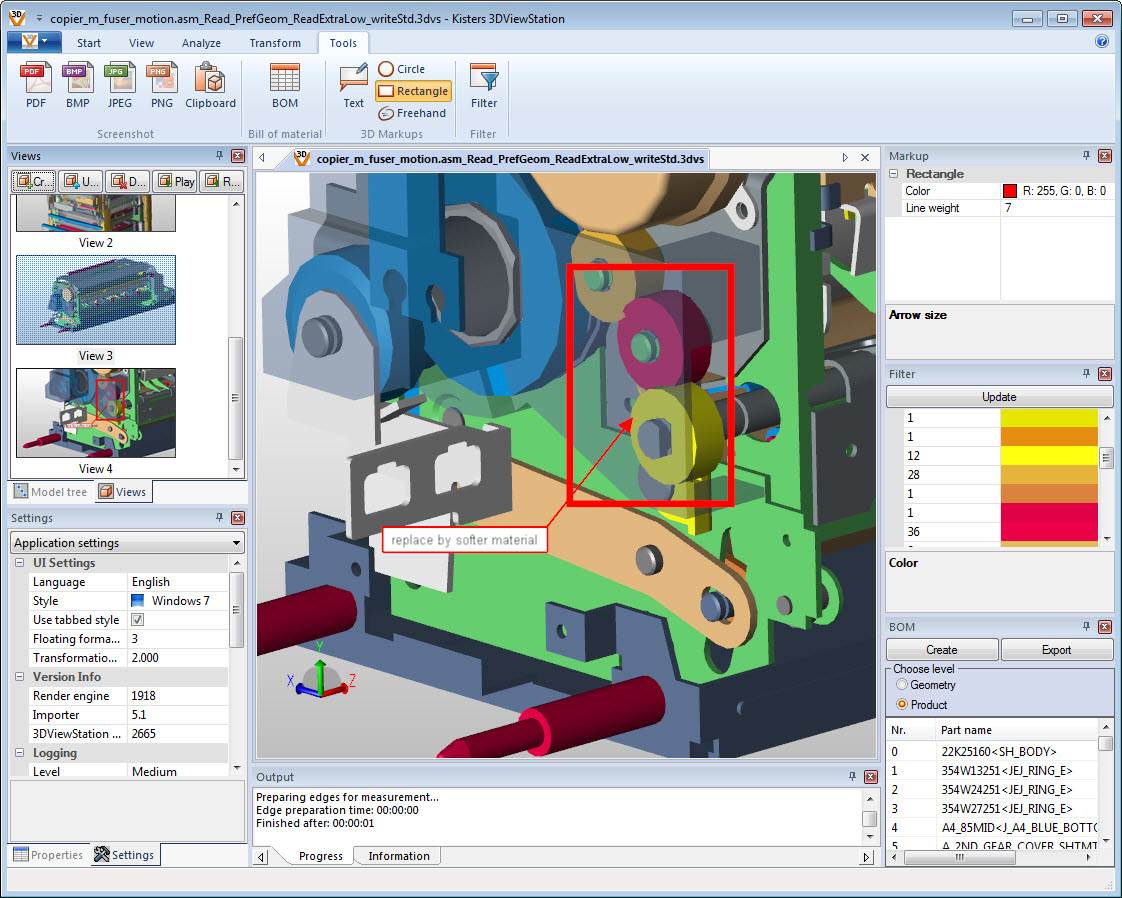The height and width of the screenshot is (898, 1122).
Task: Export a PDF screenshot
Action: [36, 88]
